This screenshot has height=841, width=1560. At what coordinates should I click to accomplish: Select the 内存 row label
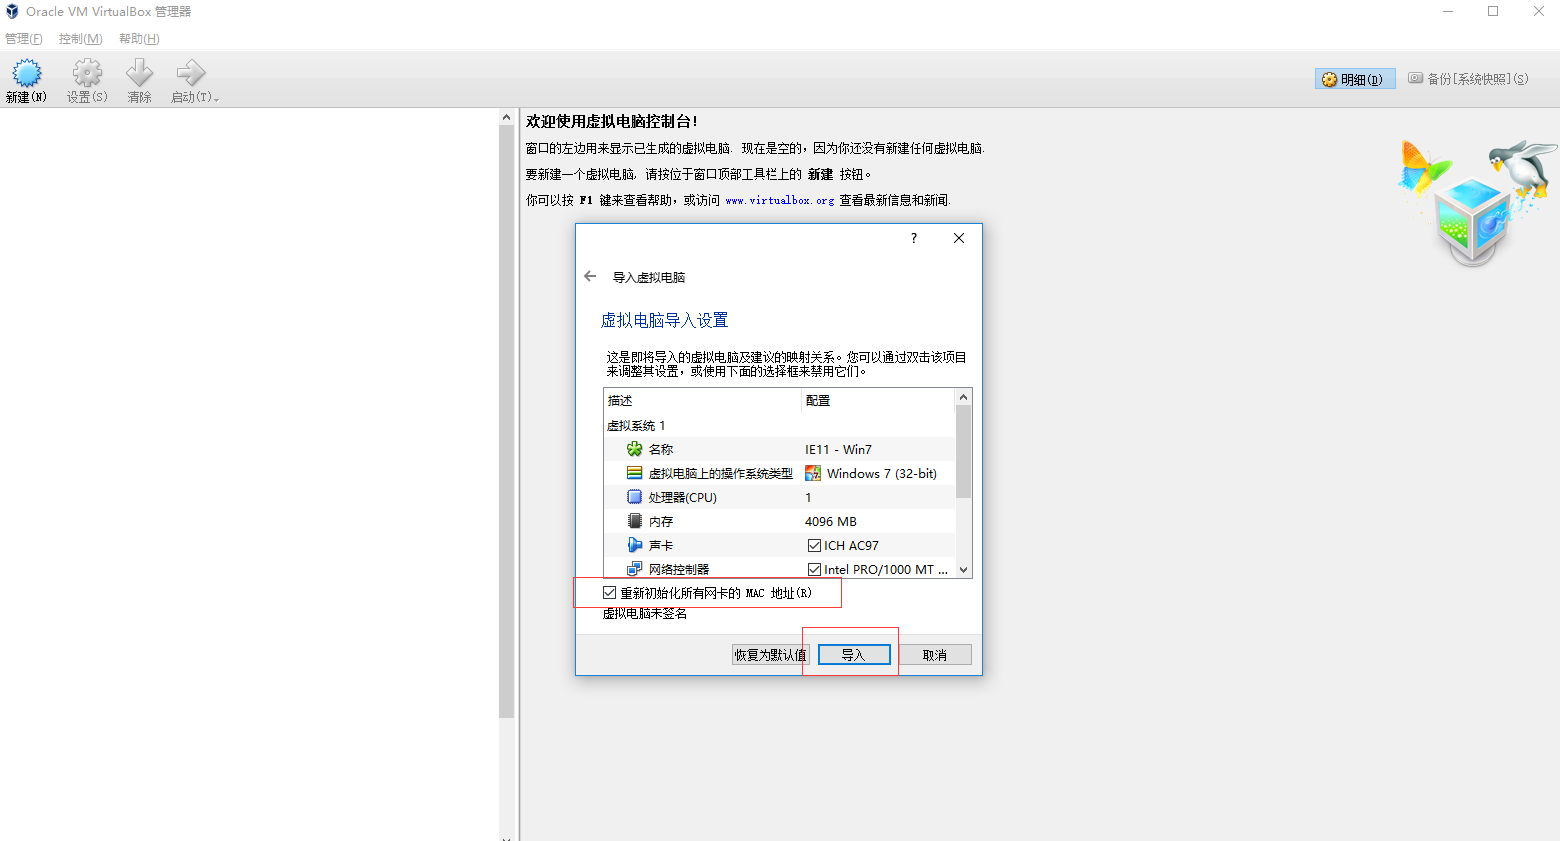tap(661, 521)
